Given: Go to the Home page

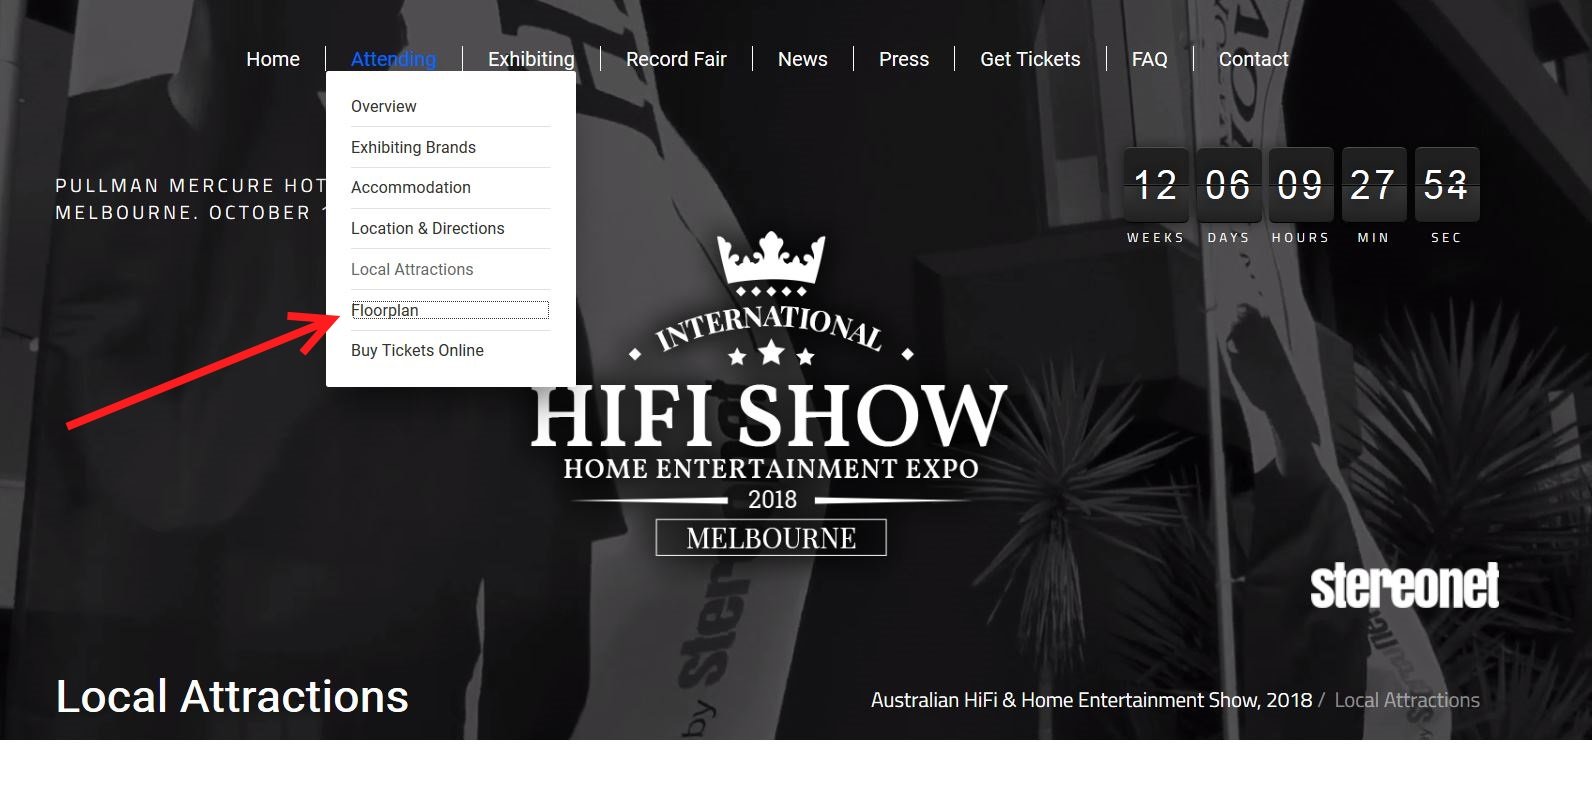Looking at the screenshot, I should click(x=273, y=59).
